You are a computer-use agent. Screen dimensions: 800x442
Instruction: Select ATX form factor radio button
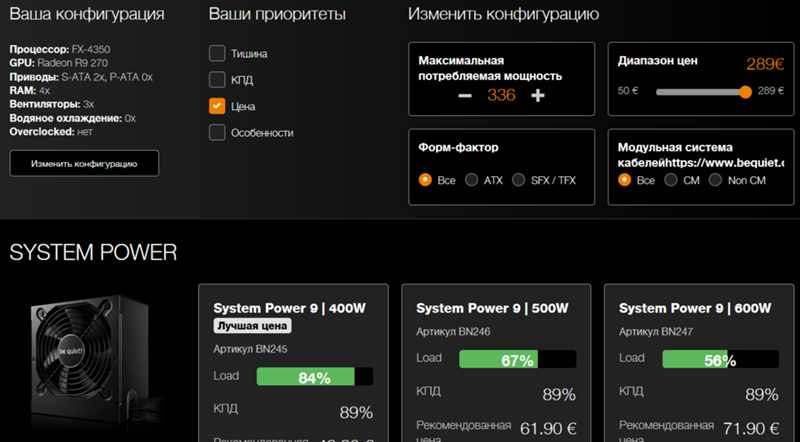coord(471,180)
